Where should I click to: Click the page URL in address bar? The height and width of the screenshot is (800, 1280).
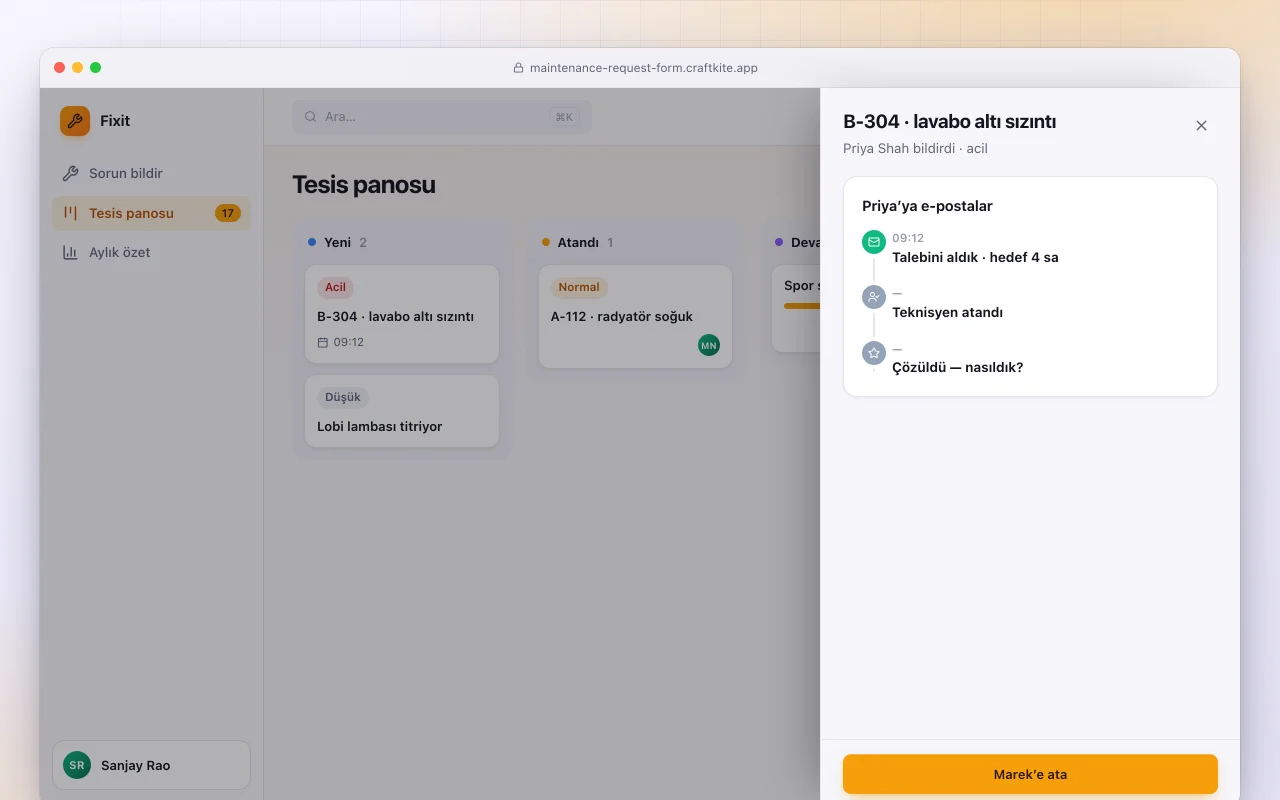click(643, 68)
